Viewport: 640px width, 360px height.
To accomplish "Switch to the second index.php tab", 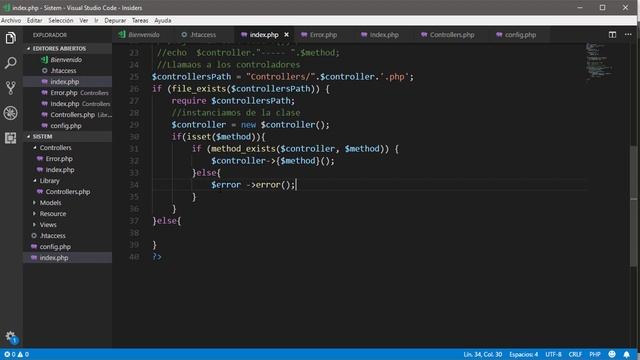I will coord(380,35).
